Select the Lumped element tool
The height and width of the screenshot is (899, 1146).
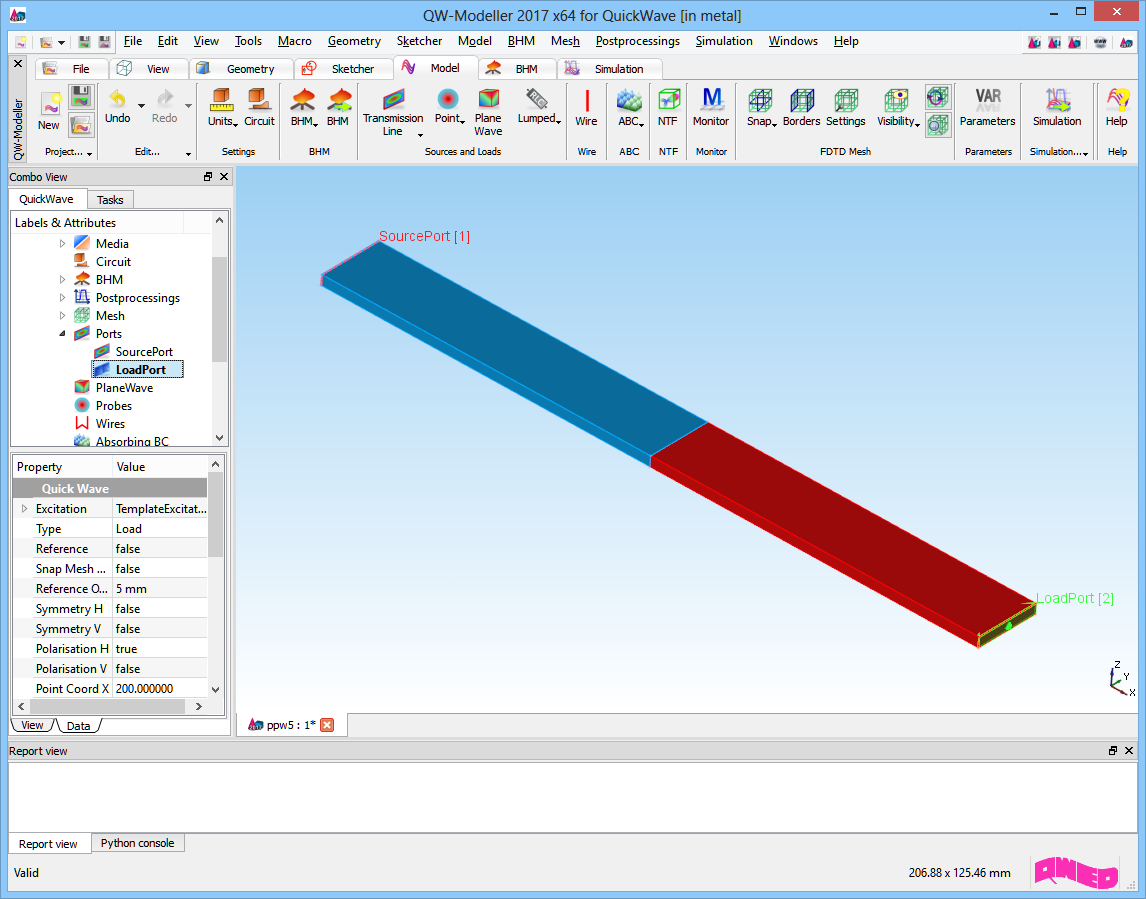point(537,98)
